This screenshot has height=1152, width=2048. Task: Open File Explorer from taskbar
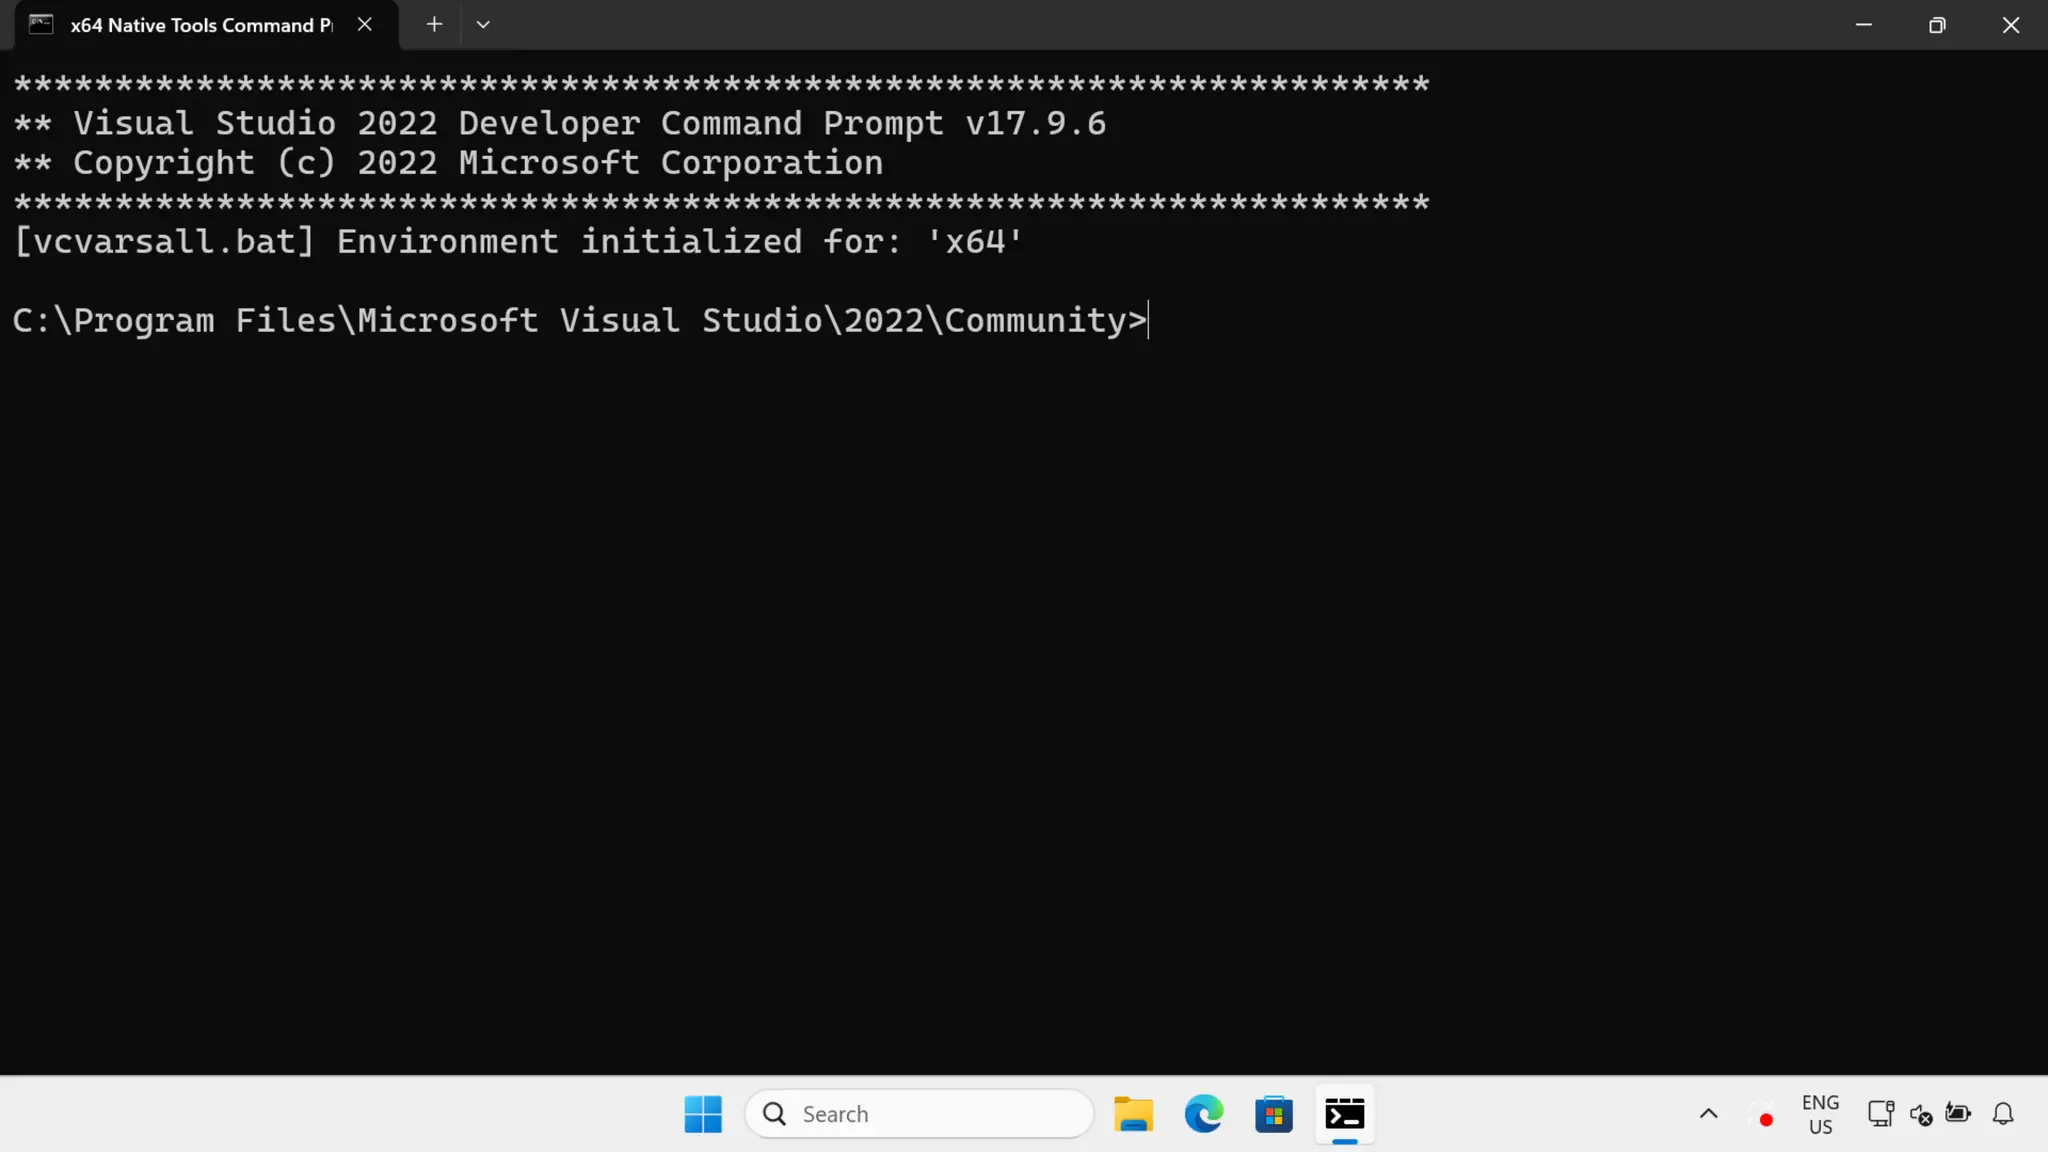(x=1133, y=1114)
